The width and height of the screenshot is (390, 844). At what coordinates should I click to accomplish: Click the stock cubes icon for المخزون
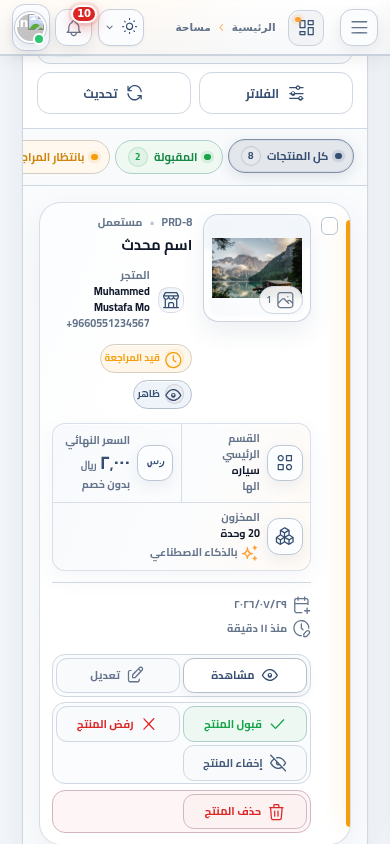[x=285, y=536]
